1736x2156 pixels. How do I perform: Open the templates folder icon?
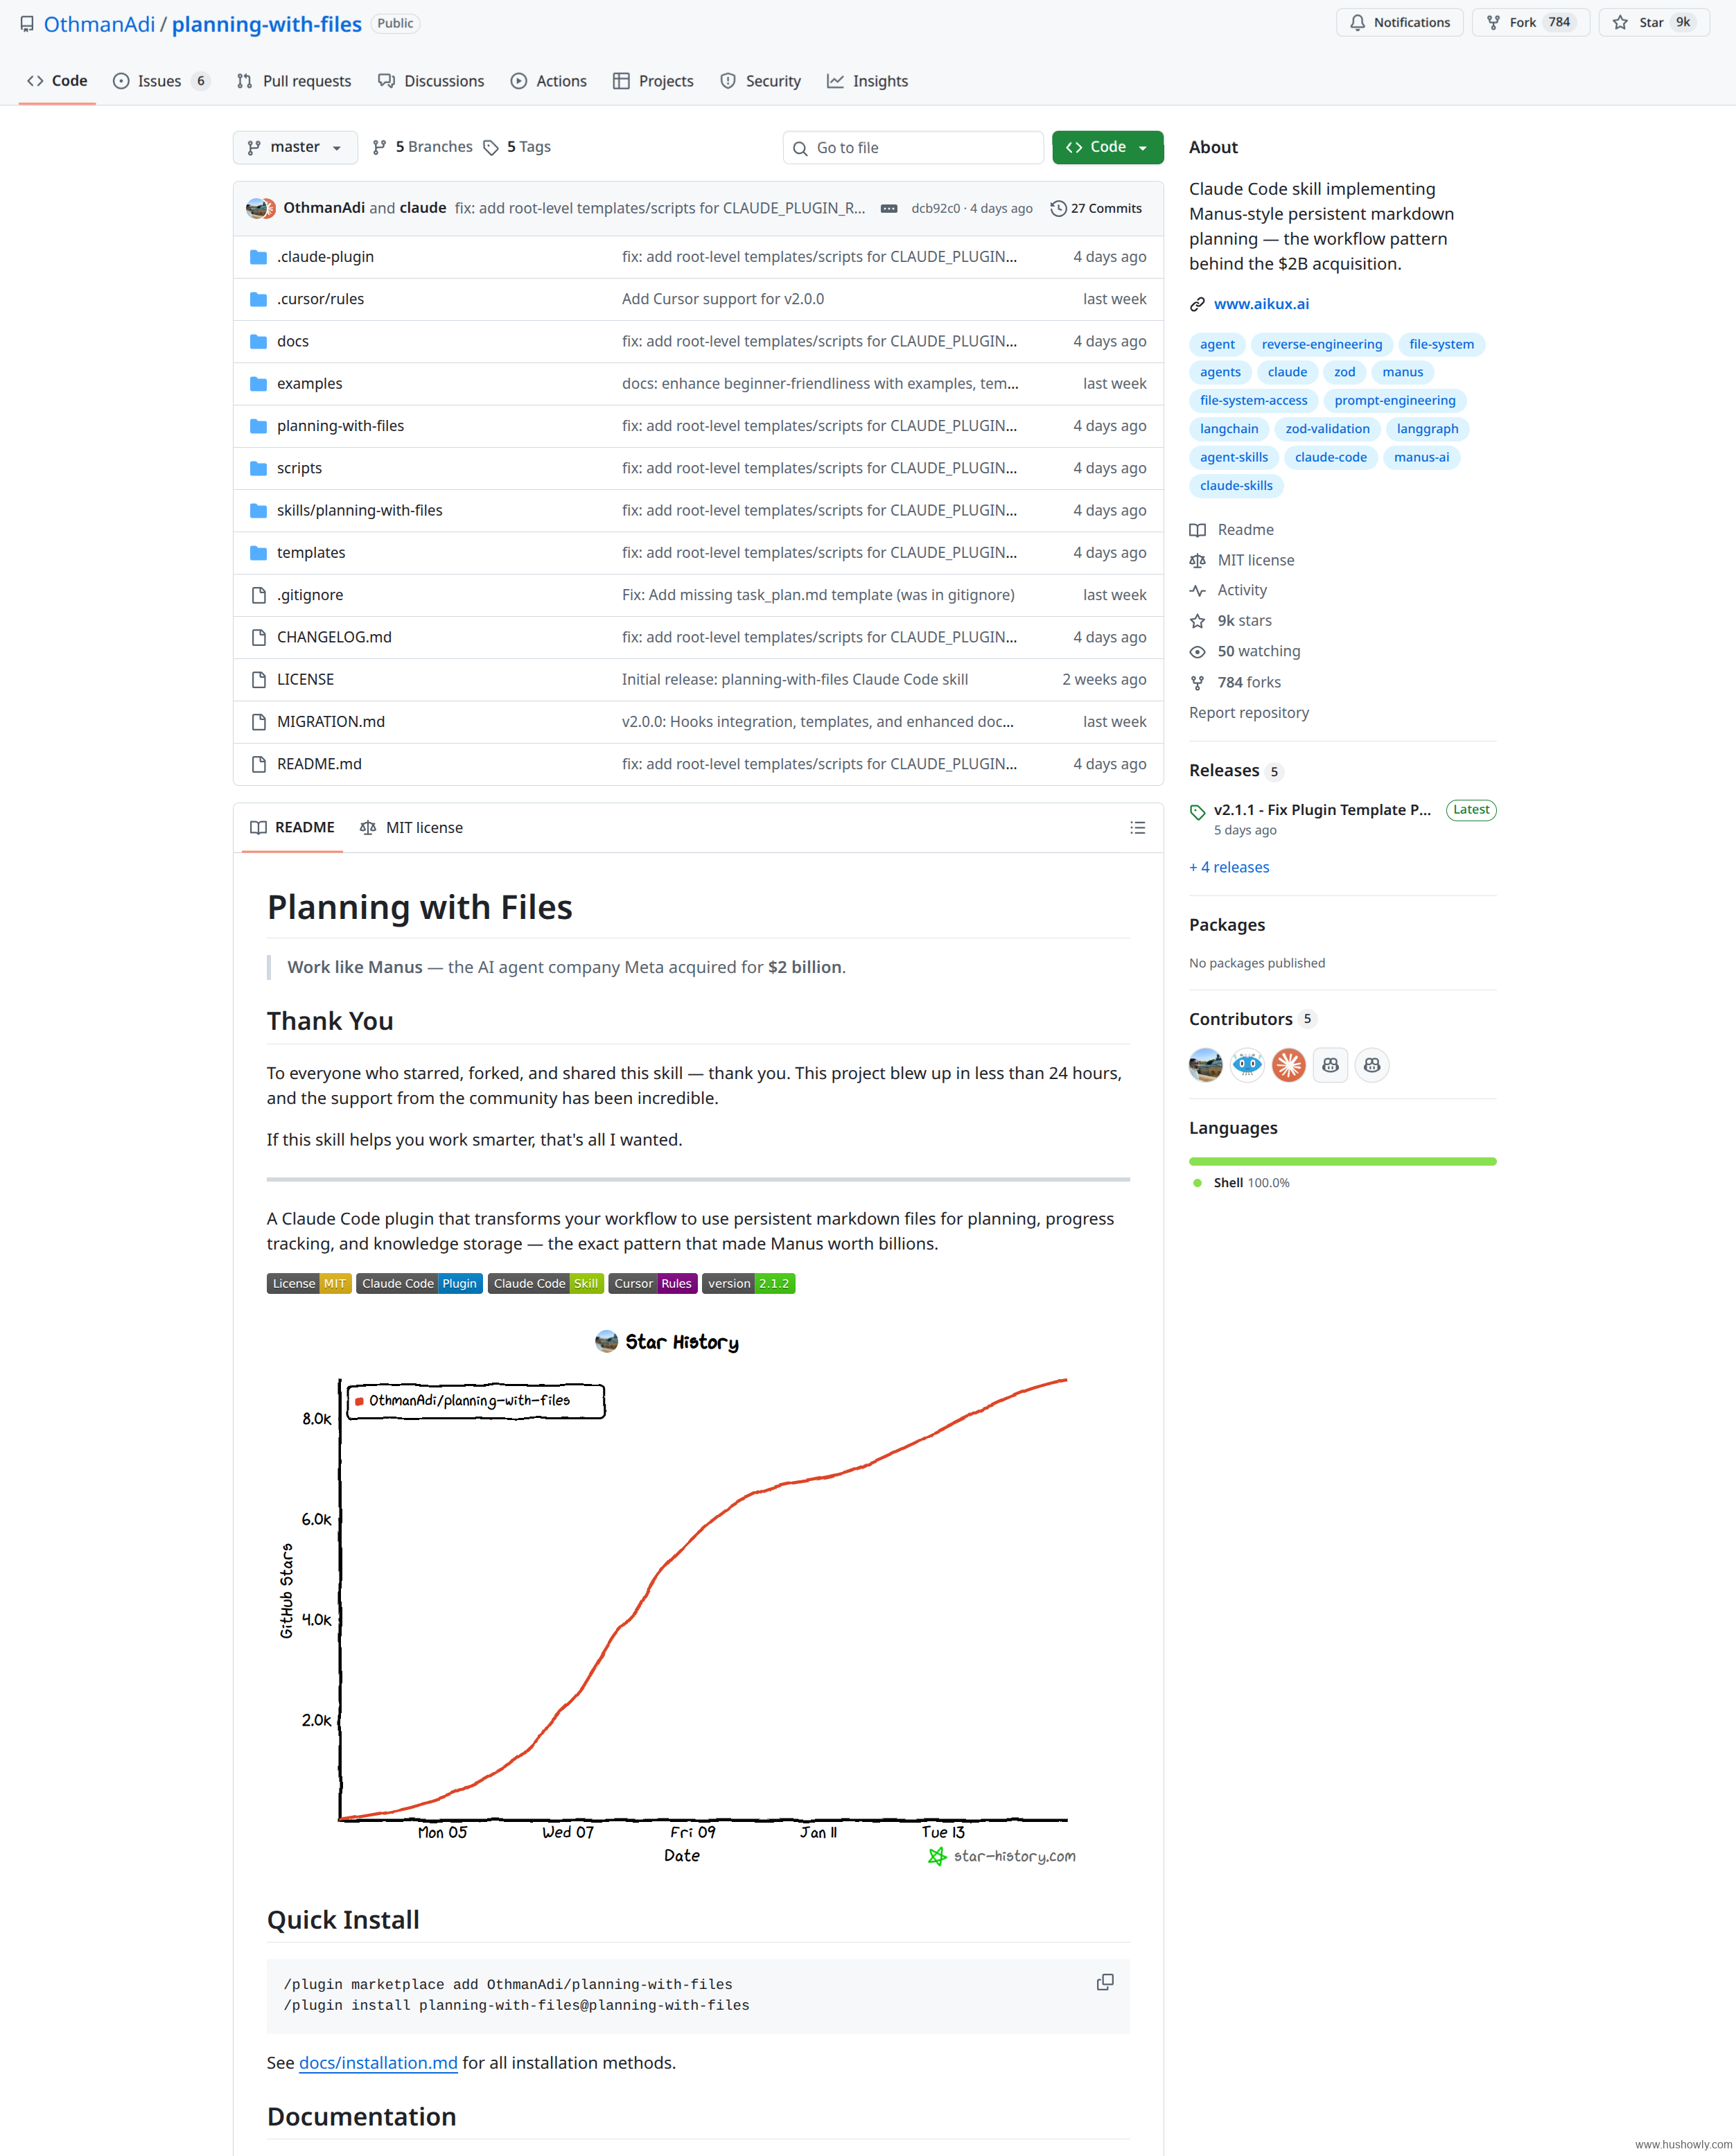(x=258, y=553)
